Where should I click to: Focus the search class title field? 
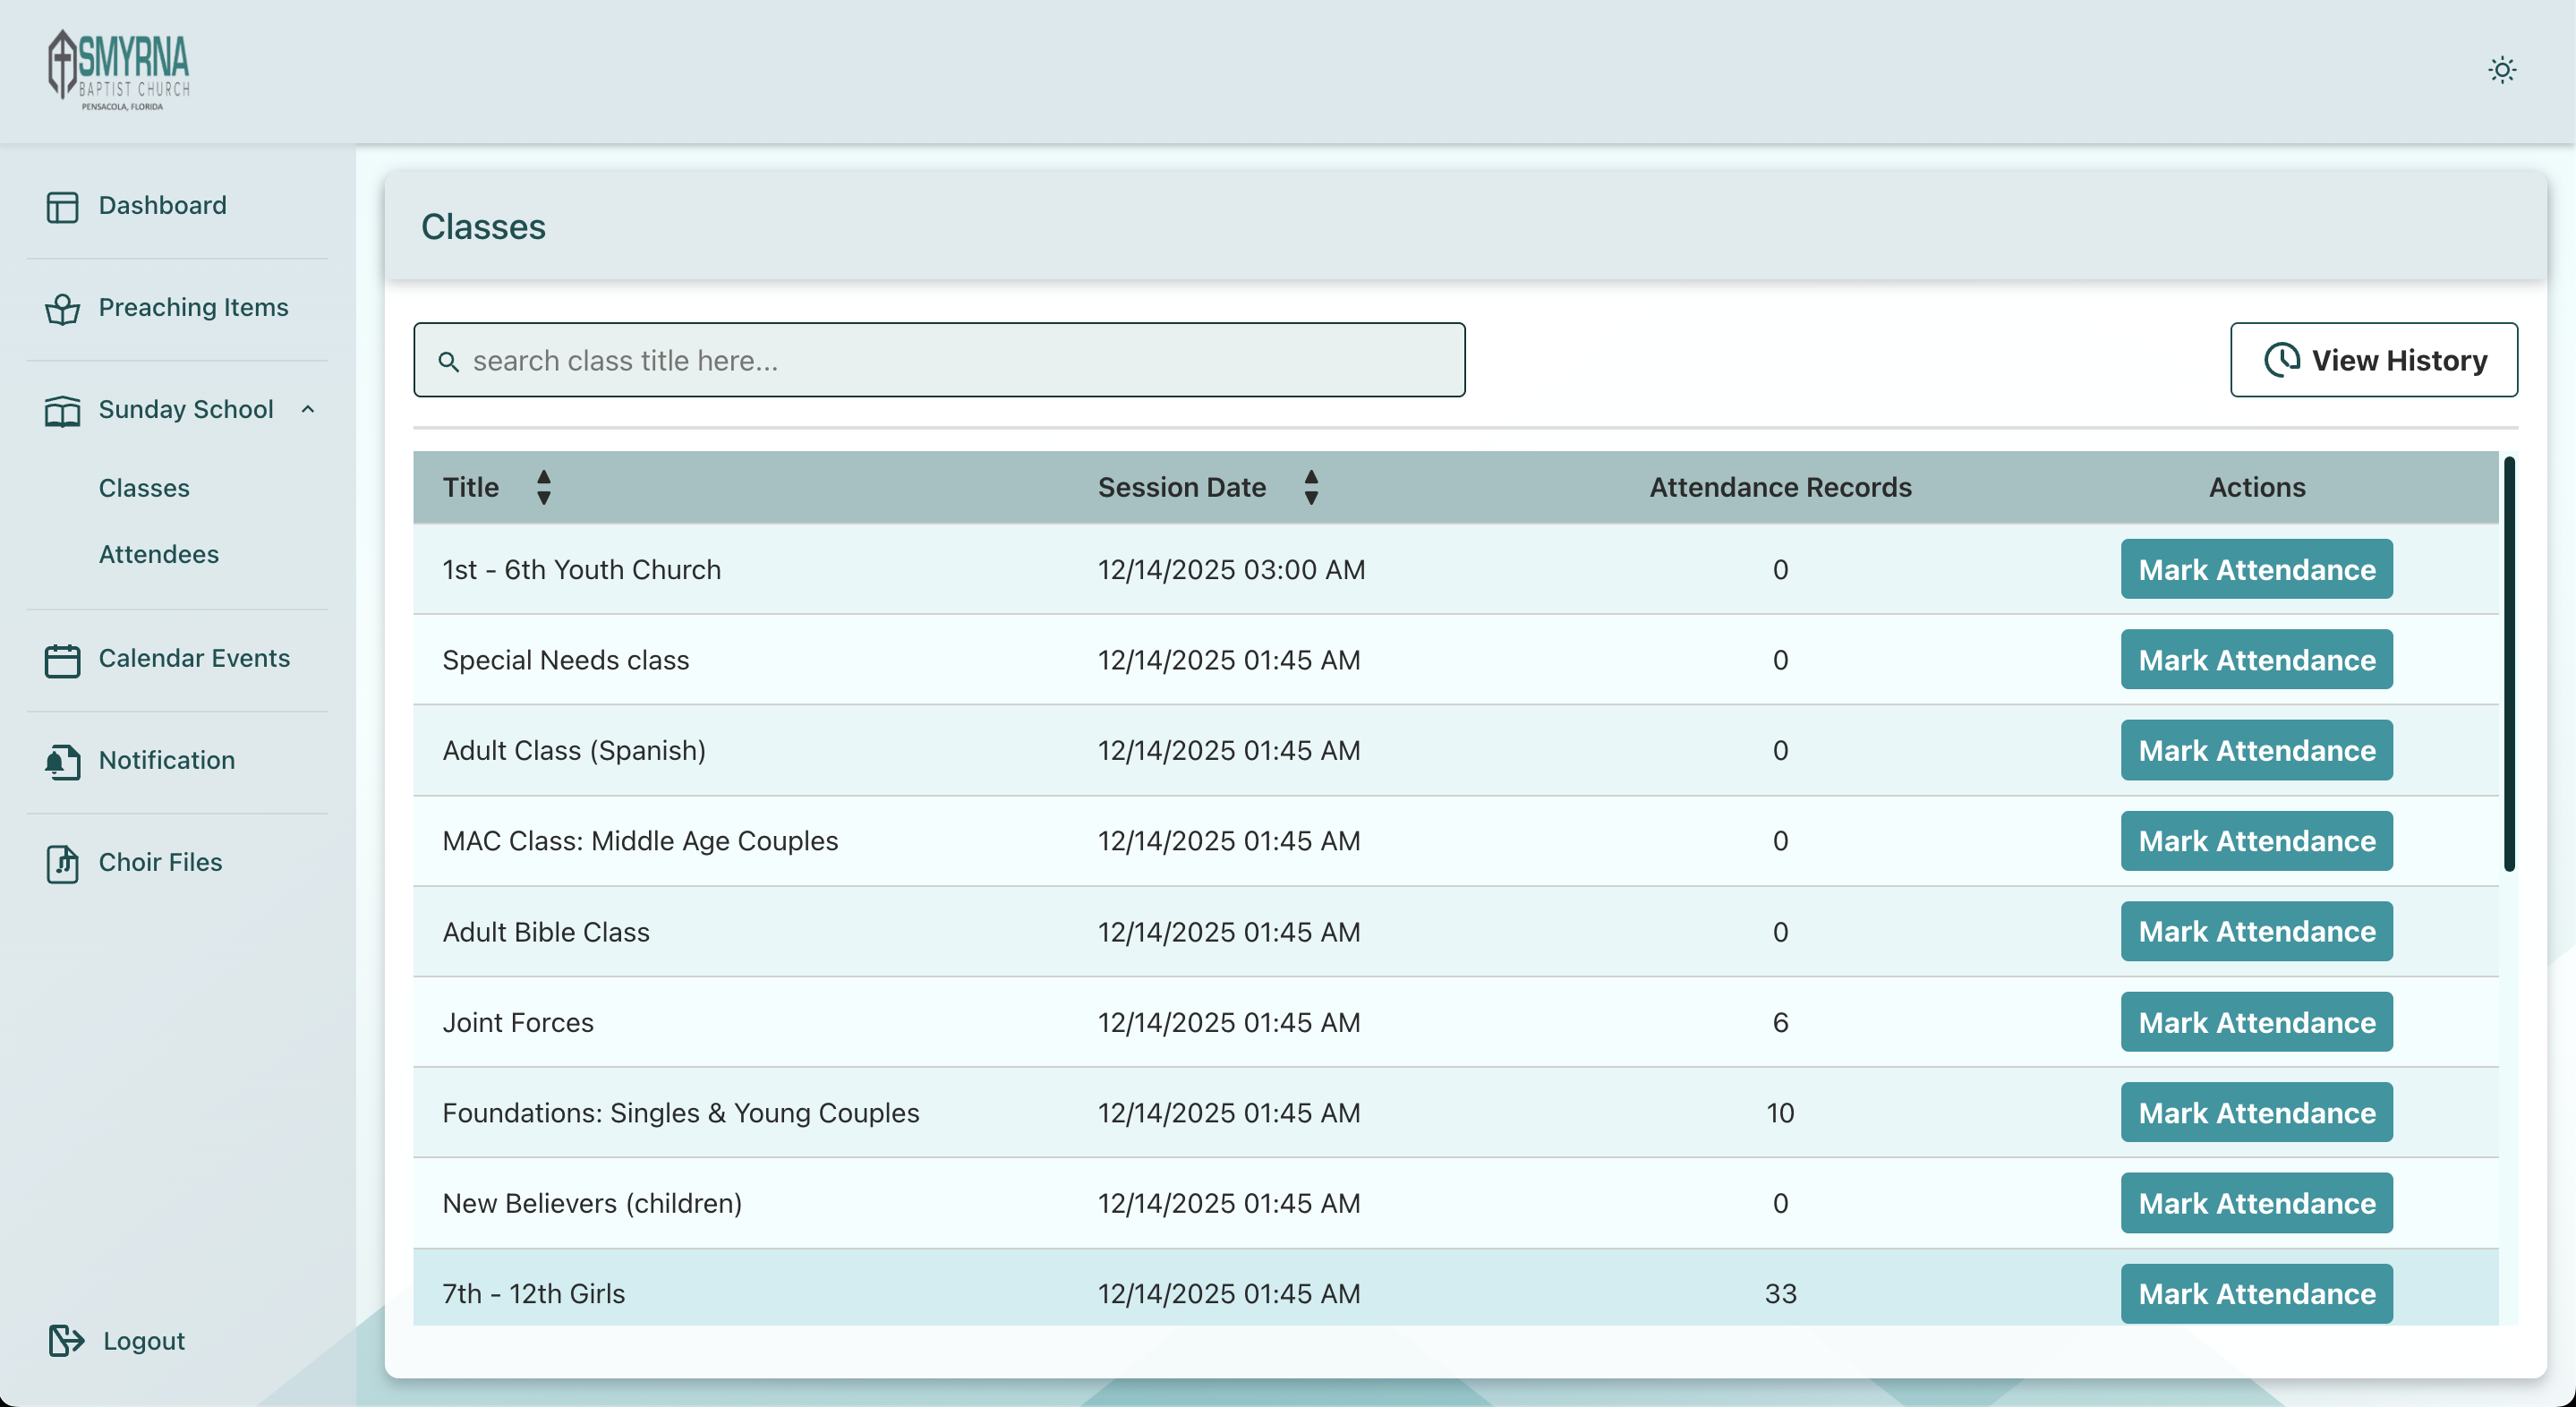(939, 360)
